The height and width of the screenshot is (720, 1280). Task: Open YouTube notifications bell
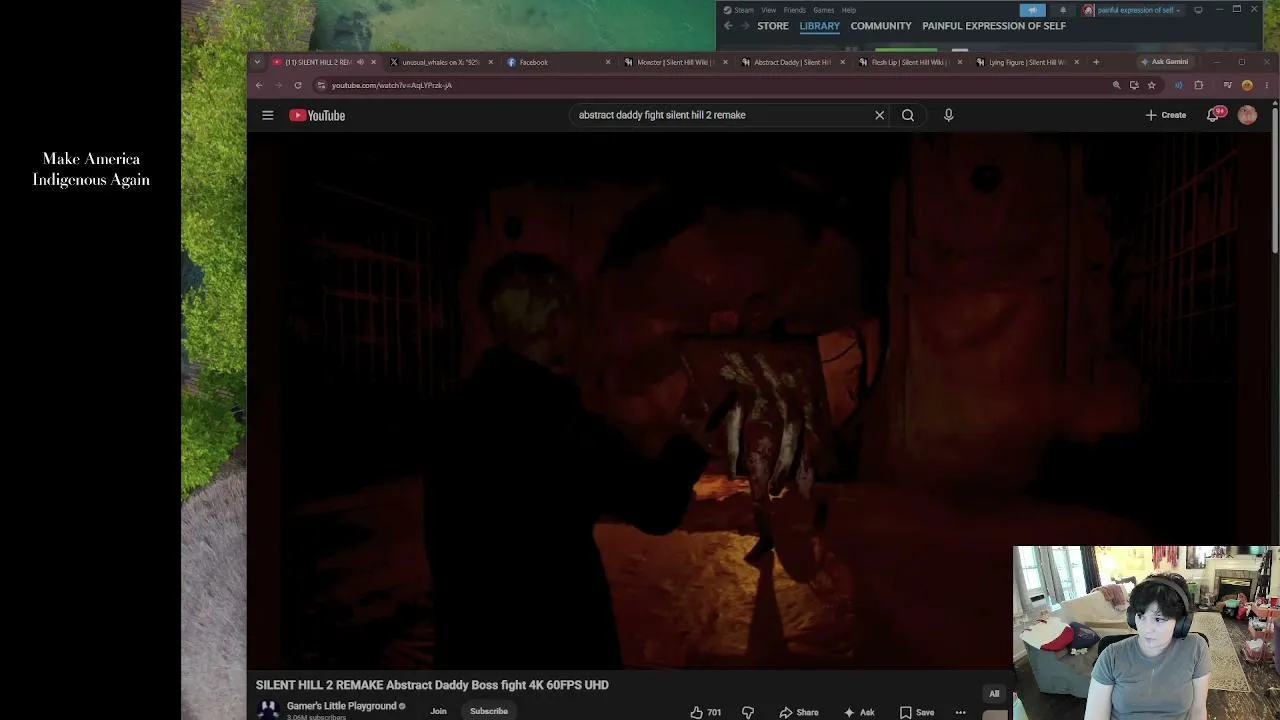[1214, 115]
